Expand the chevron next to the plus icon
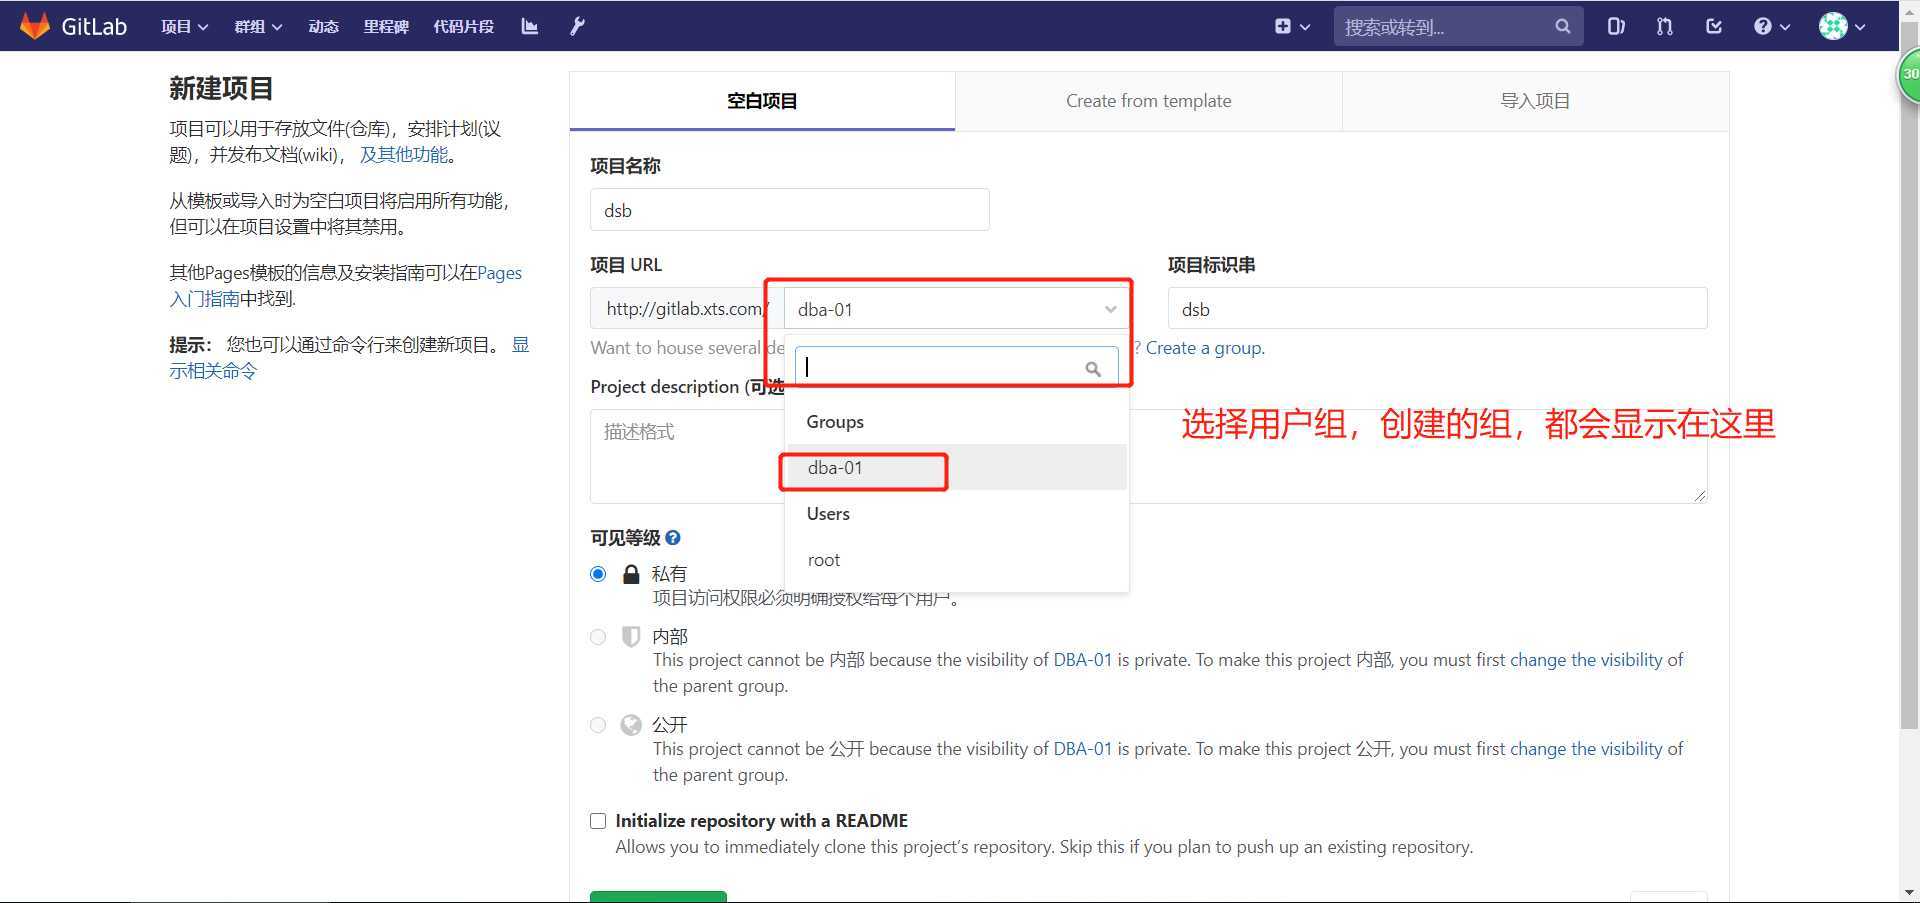This screenshot has width=1920, height=903. click(x=1305, y=27)
